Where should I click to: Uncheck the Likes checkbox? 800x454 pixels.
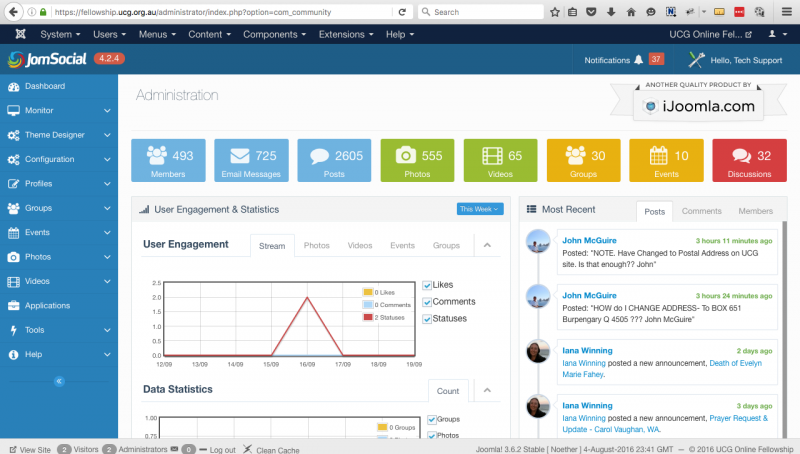tap(428, 285)
